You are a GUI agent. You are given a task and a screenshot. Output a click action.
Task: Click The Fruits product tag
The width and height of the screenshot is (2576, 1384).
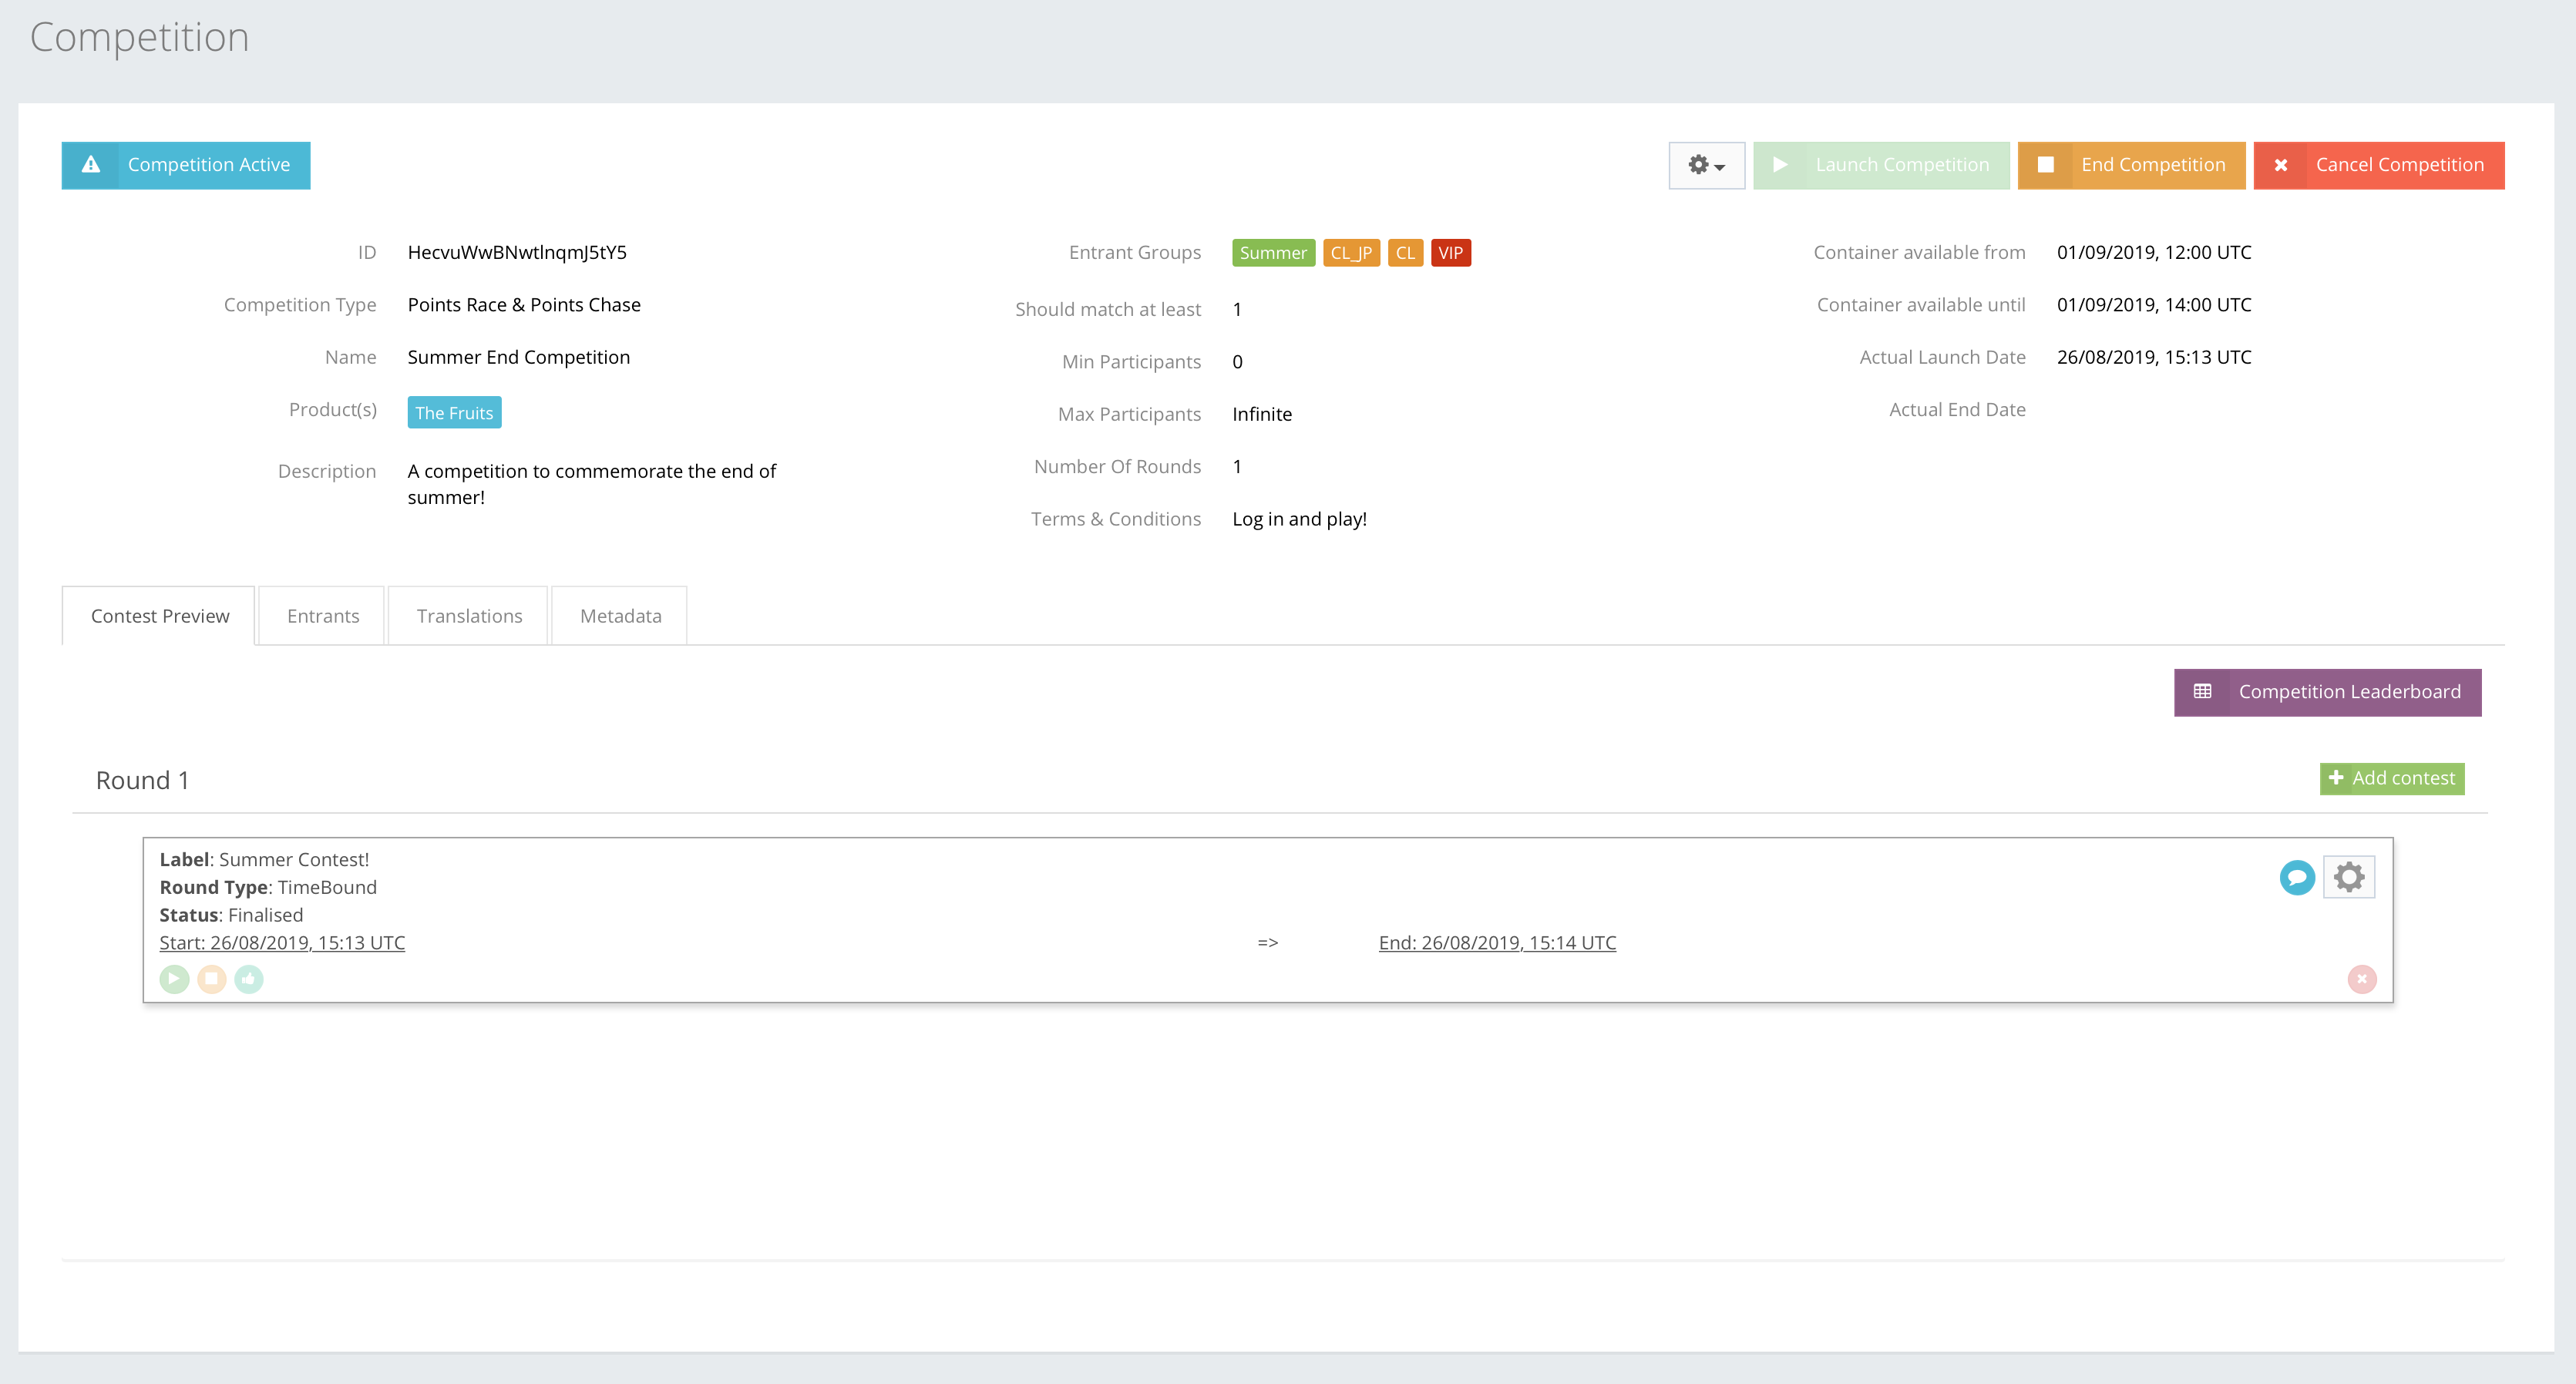tap(454, 413)
